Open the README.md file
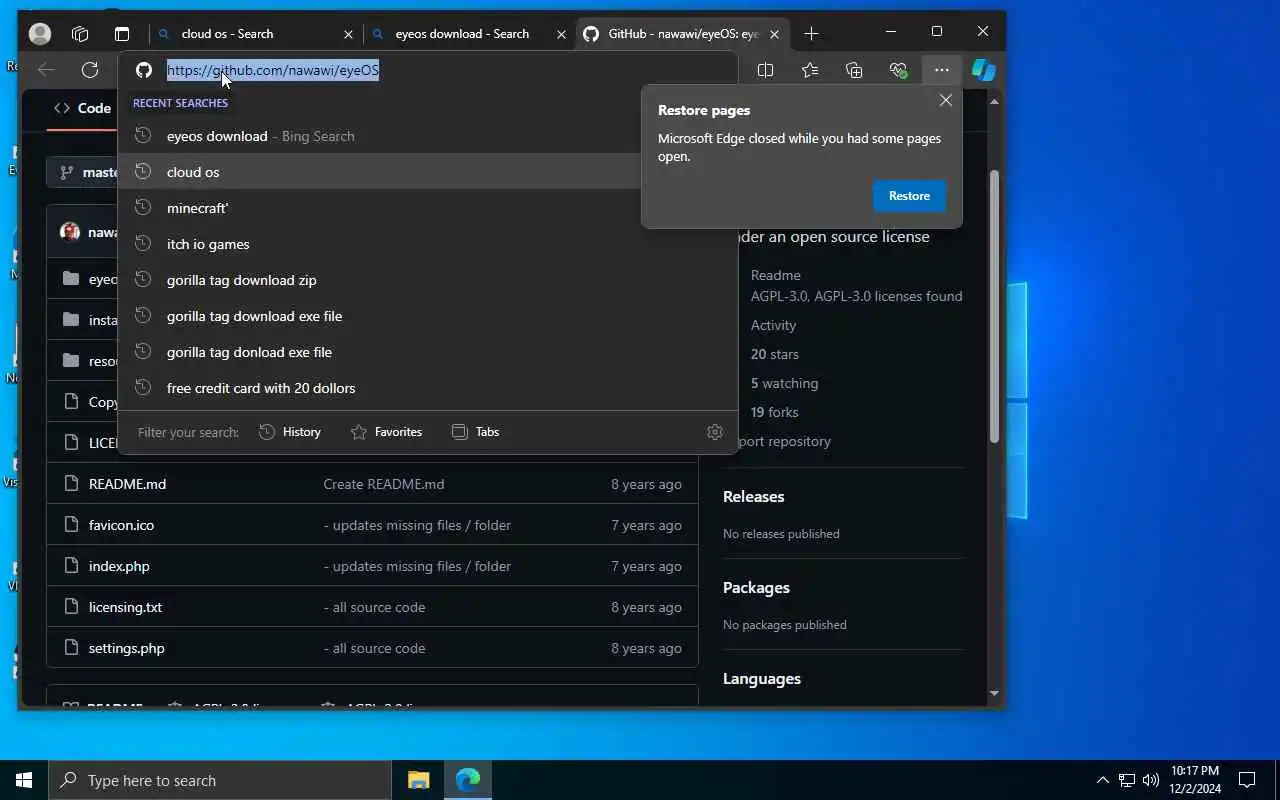 [x=127, y=484]
